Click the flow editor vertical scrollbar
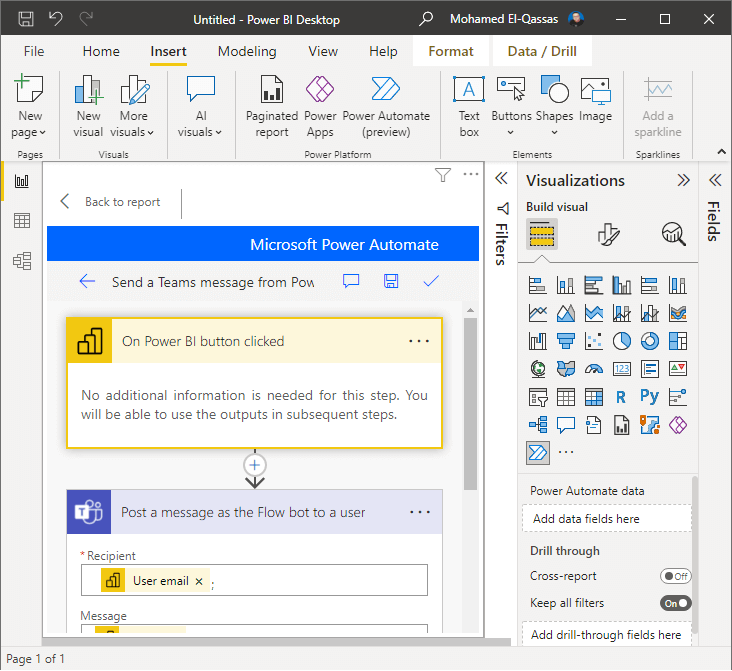This screenshot has width=732, height=671. point(470,403)
